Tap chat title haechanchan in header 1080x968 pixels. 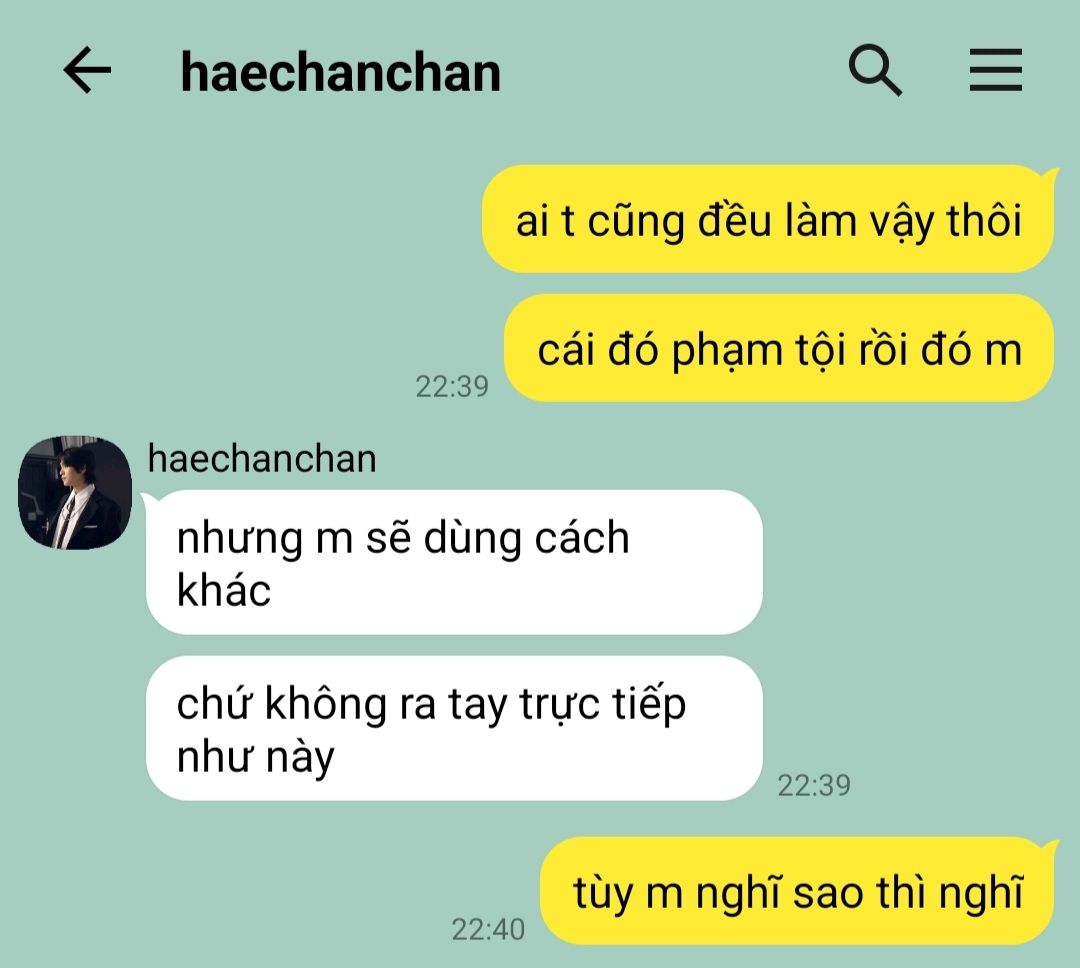point(340,72)
